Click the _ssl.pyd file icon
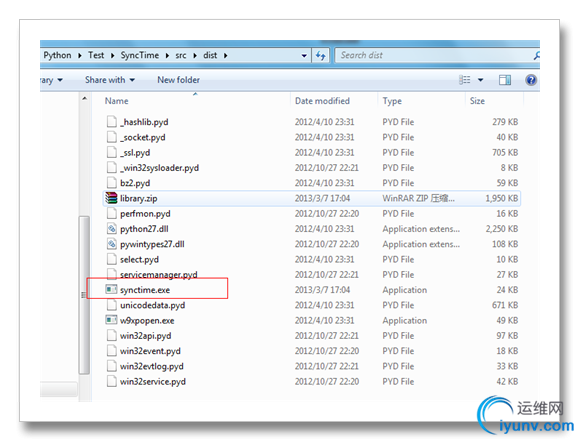580x442 pixels. [x=111, y=152]
